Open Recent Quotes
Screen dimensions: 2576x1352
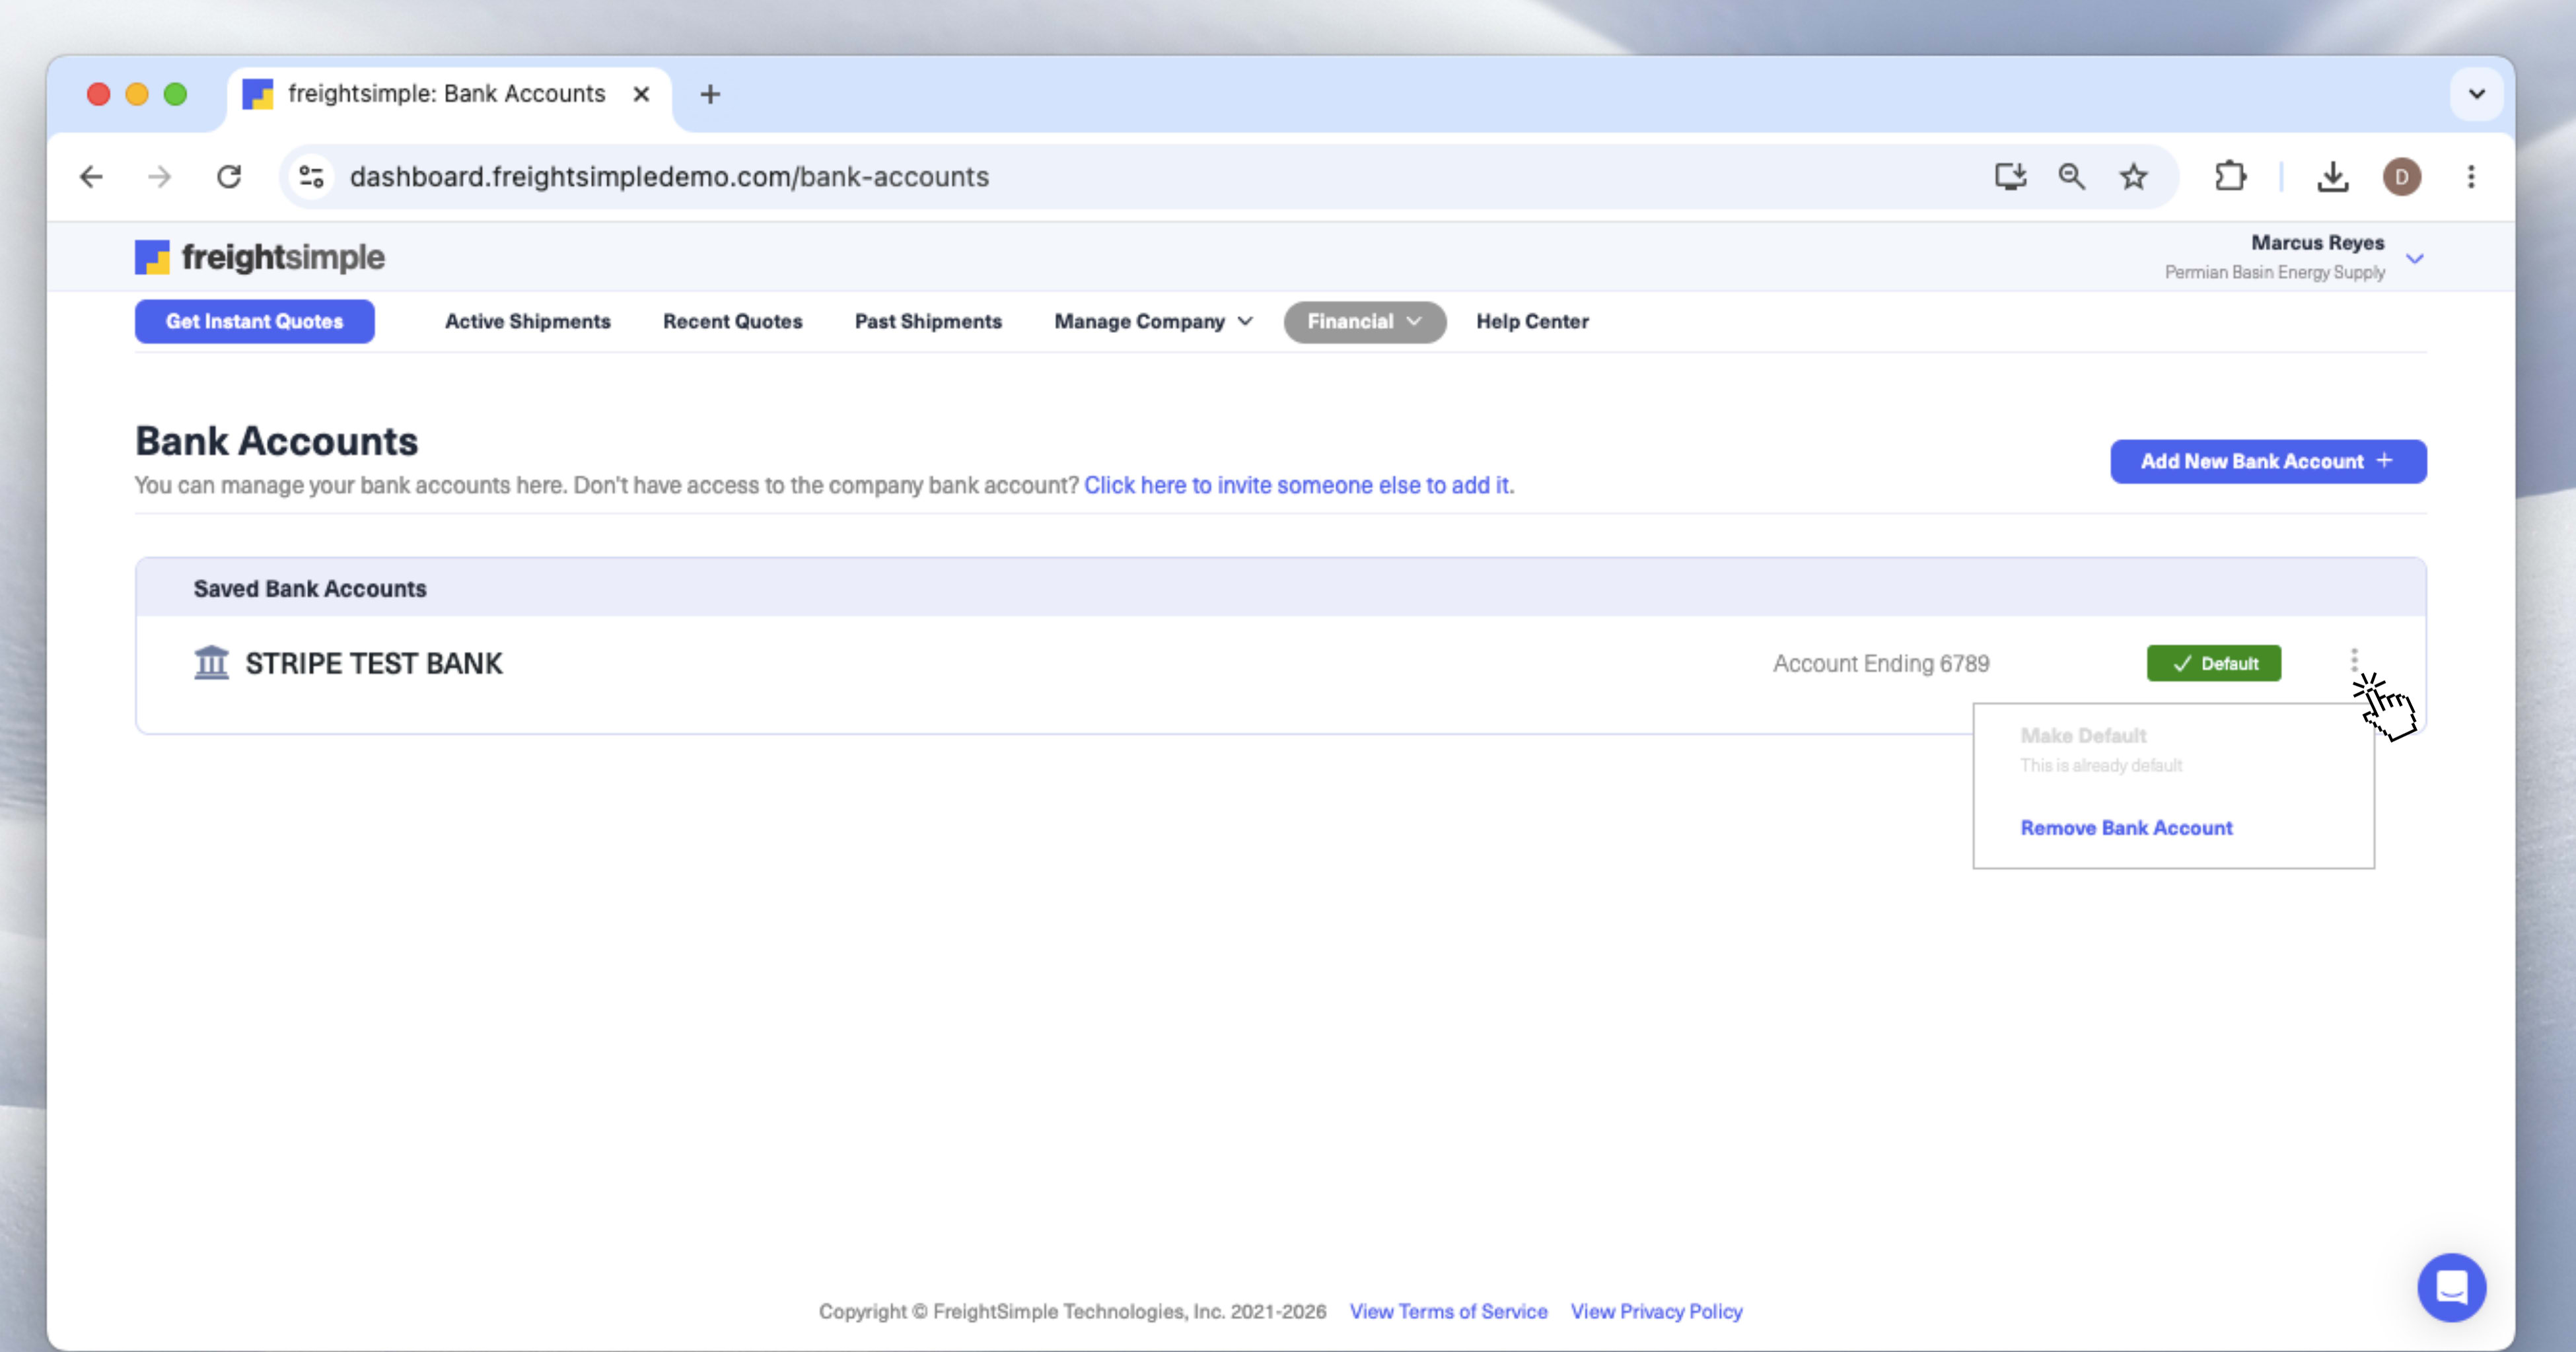tap(732, 321)
